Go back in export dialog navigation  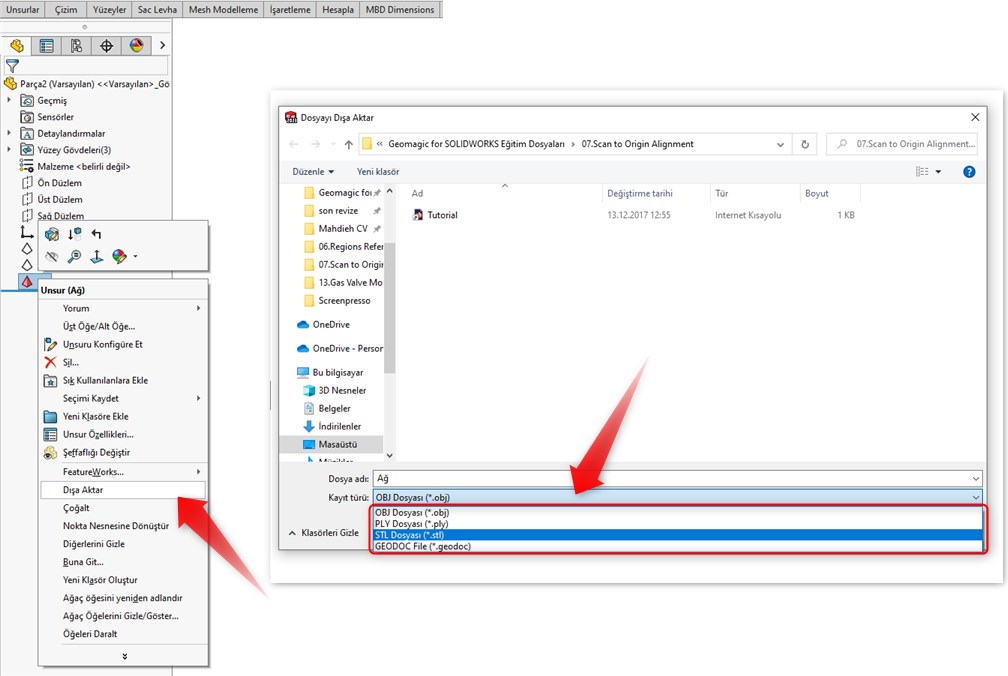pyautogui.click(x=294, y=144)
